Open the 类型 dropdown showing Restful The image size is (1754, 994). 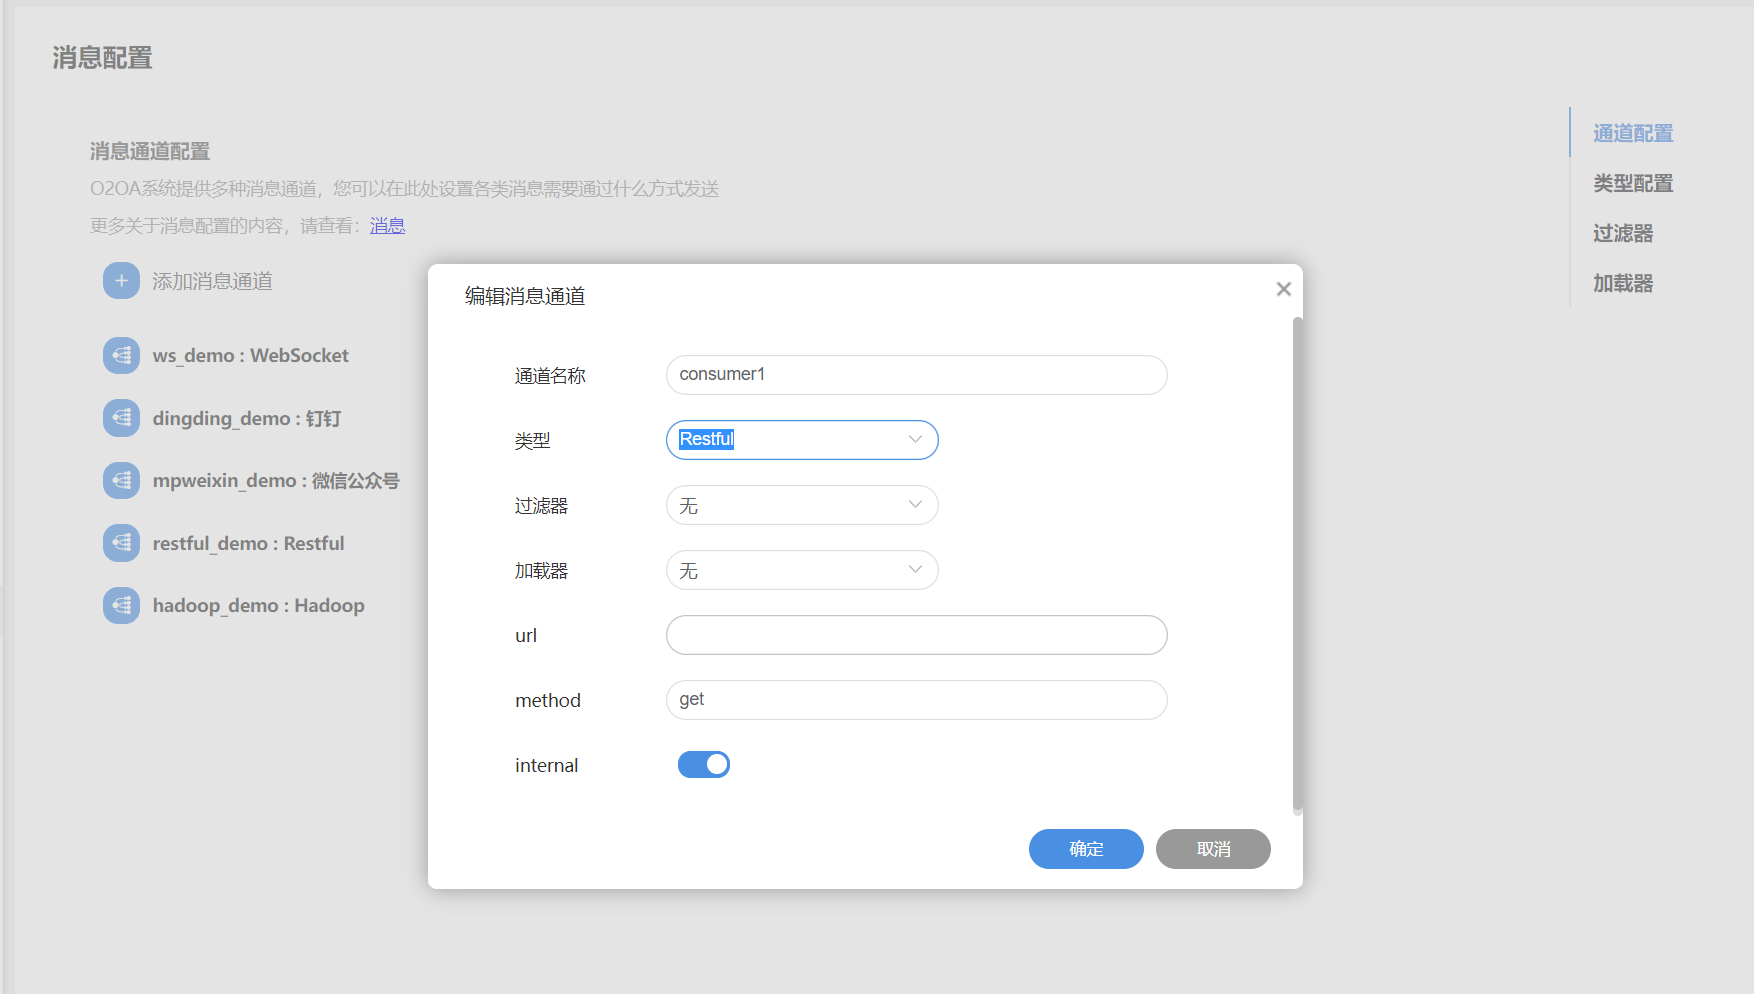click(802, 440)
